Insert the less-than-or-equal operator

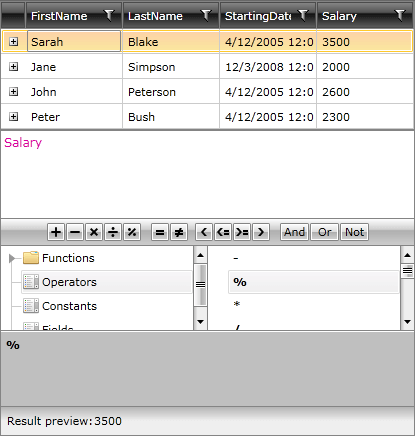click(223, 232)
